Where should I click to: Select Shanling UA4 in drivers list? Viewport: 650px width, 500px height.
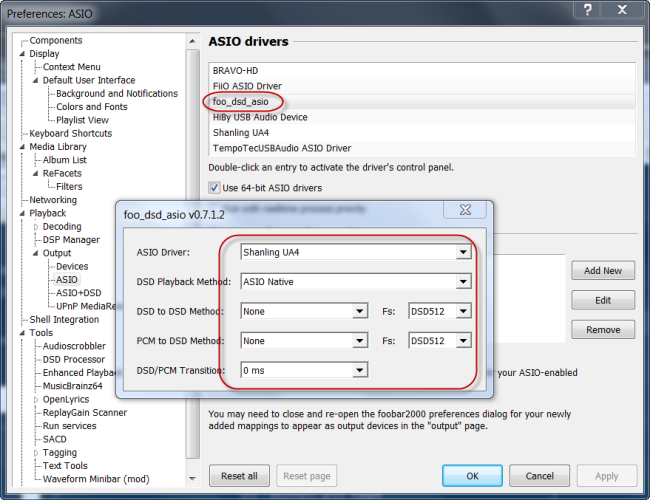tap(422, 133)
